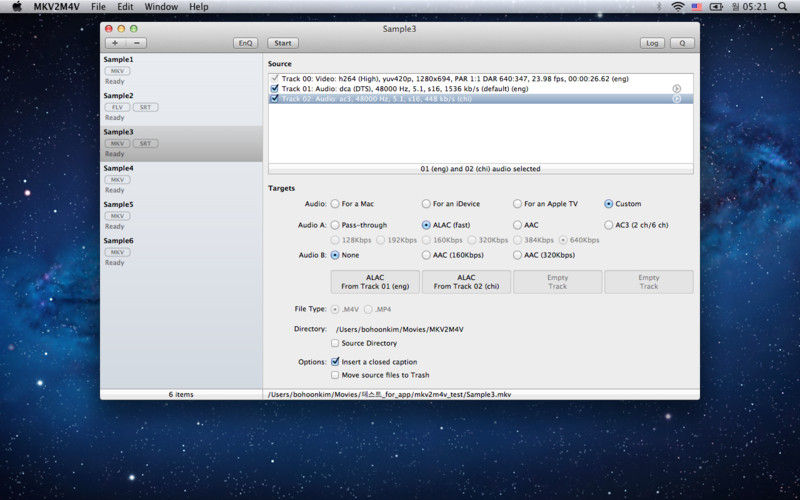Click the Movies/MKV2M4V directory path
Image resolution: width=800 pixels, height=500 pixels.
[399, 330]
